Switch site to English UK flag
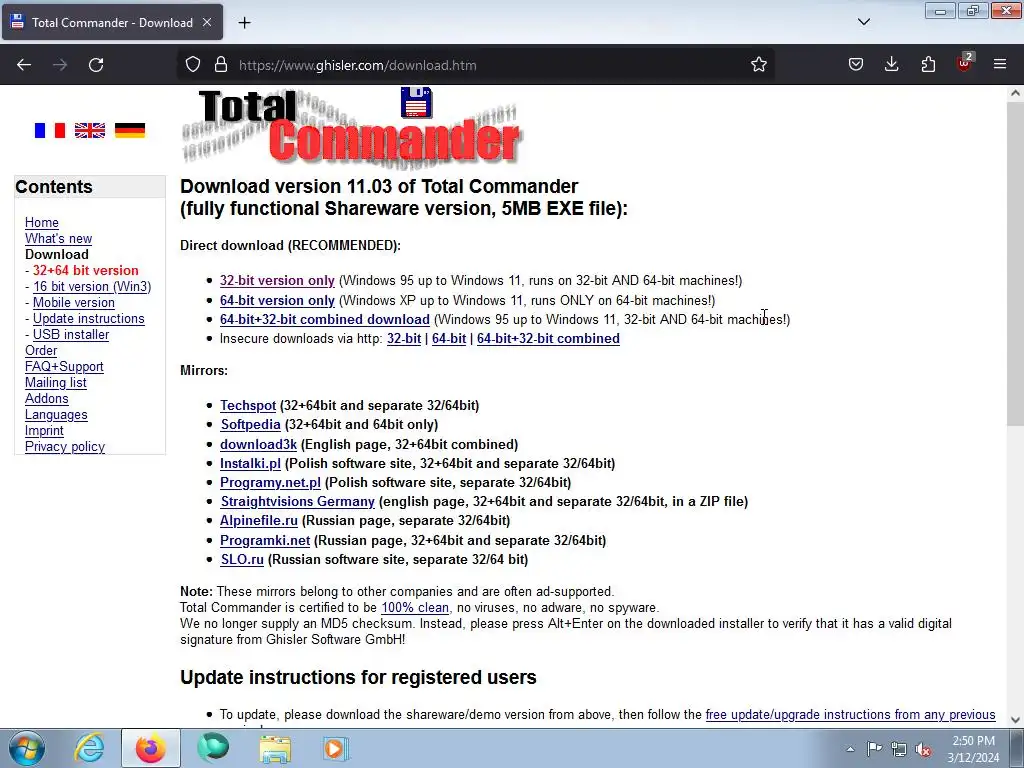 click(89, 131)
